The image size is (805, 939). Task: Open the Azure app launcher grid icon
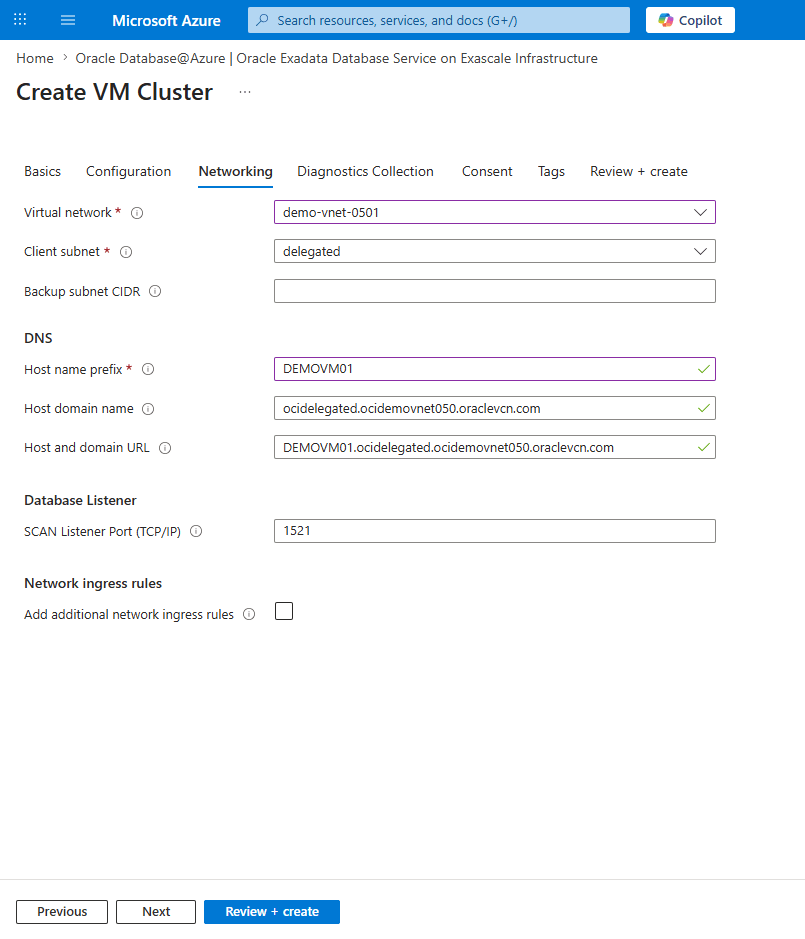[19, 19]
